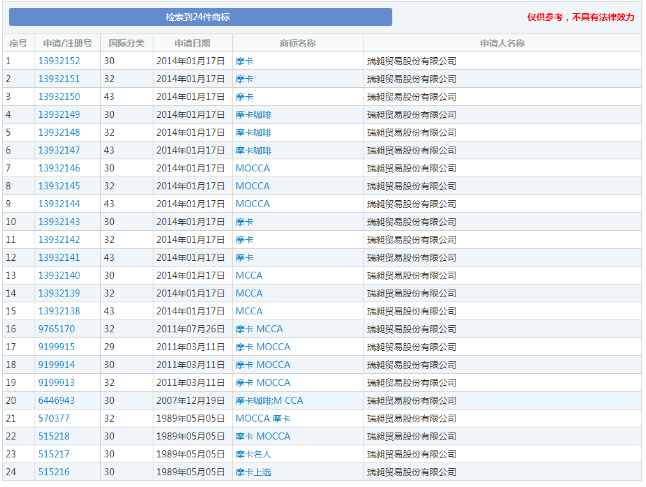Click trademark 摩卡名人 in row 23

253,454
